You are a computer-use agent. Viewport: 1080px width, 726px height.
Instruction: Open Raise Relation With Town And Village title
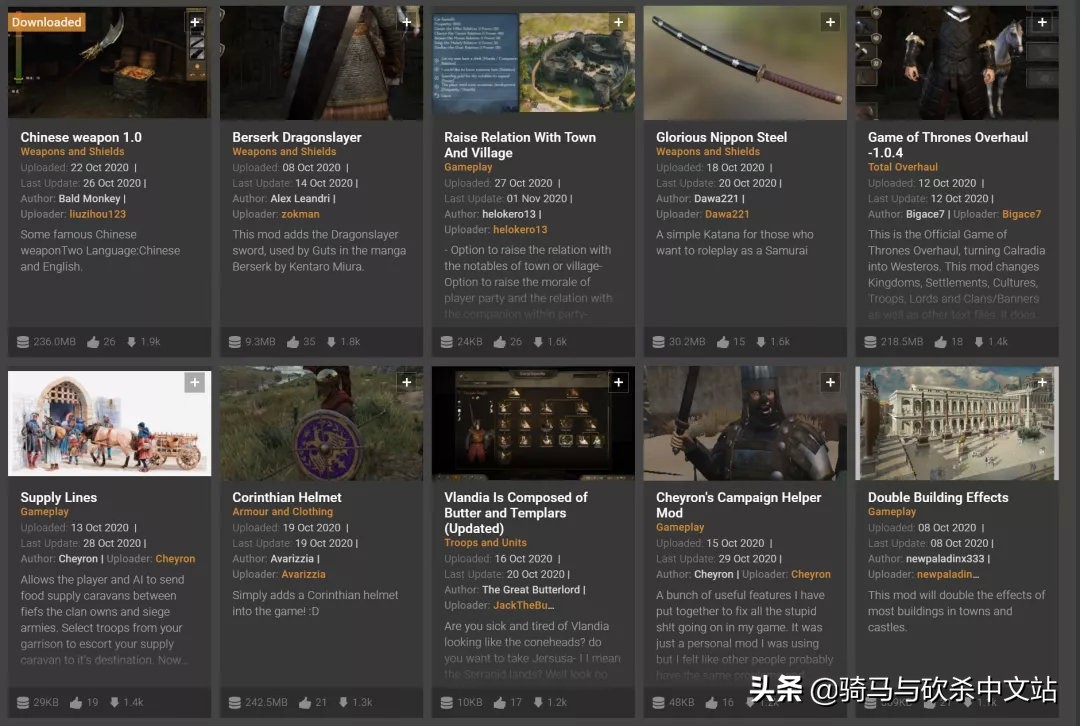tap(519, 144)
